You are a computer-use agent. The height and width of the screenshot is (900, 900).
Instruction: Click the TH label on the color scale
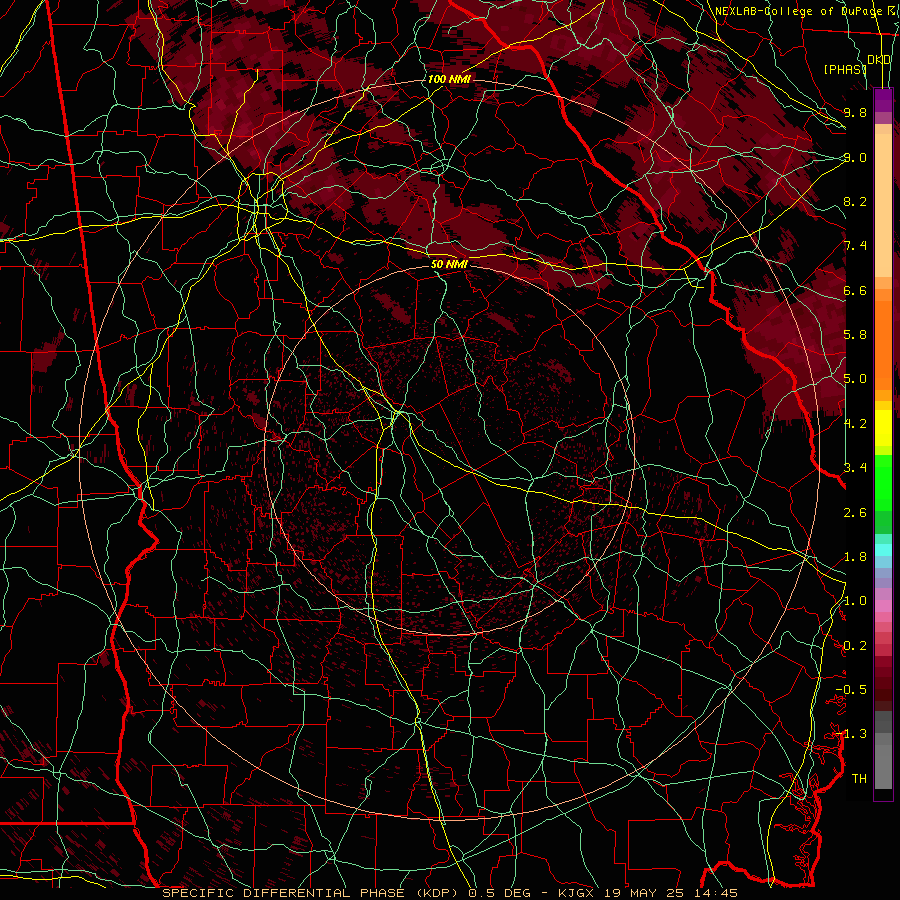(859, 779)
